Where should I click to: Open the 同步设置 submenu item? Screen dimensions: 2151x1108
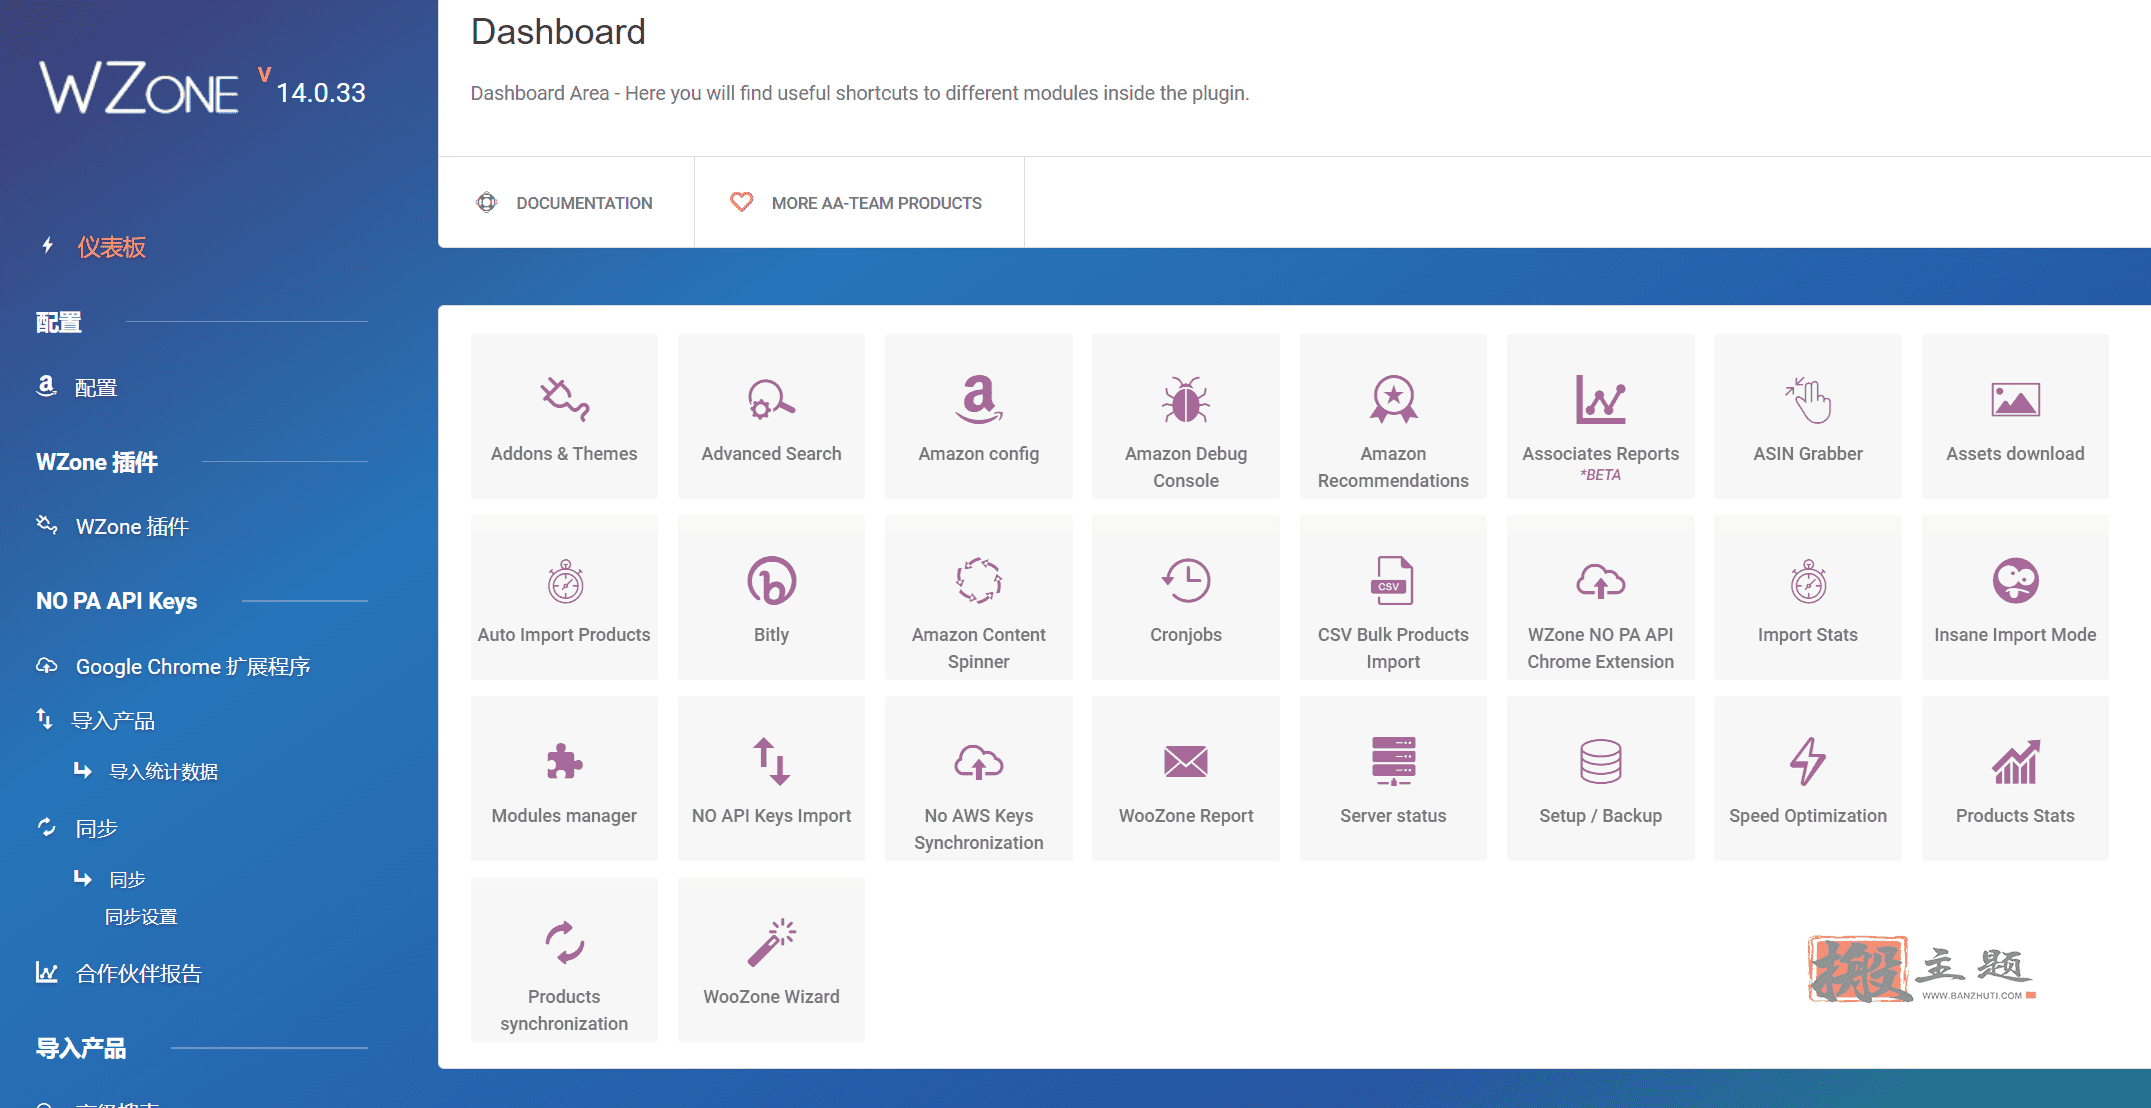tap(141, 917)
